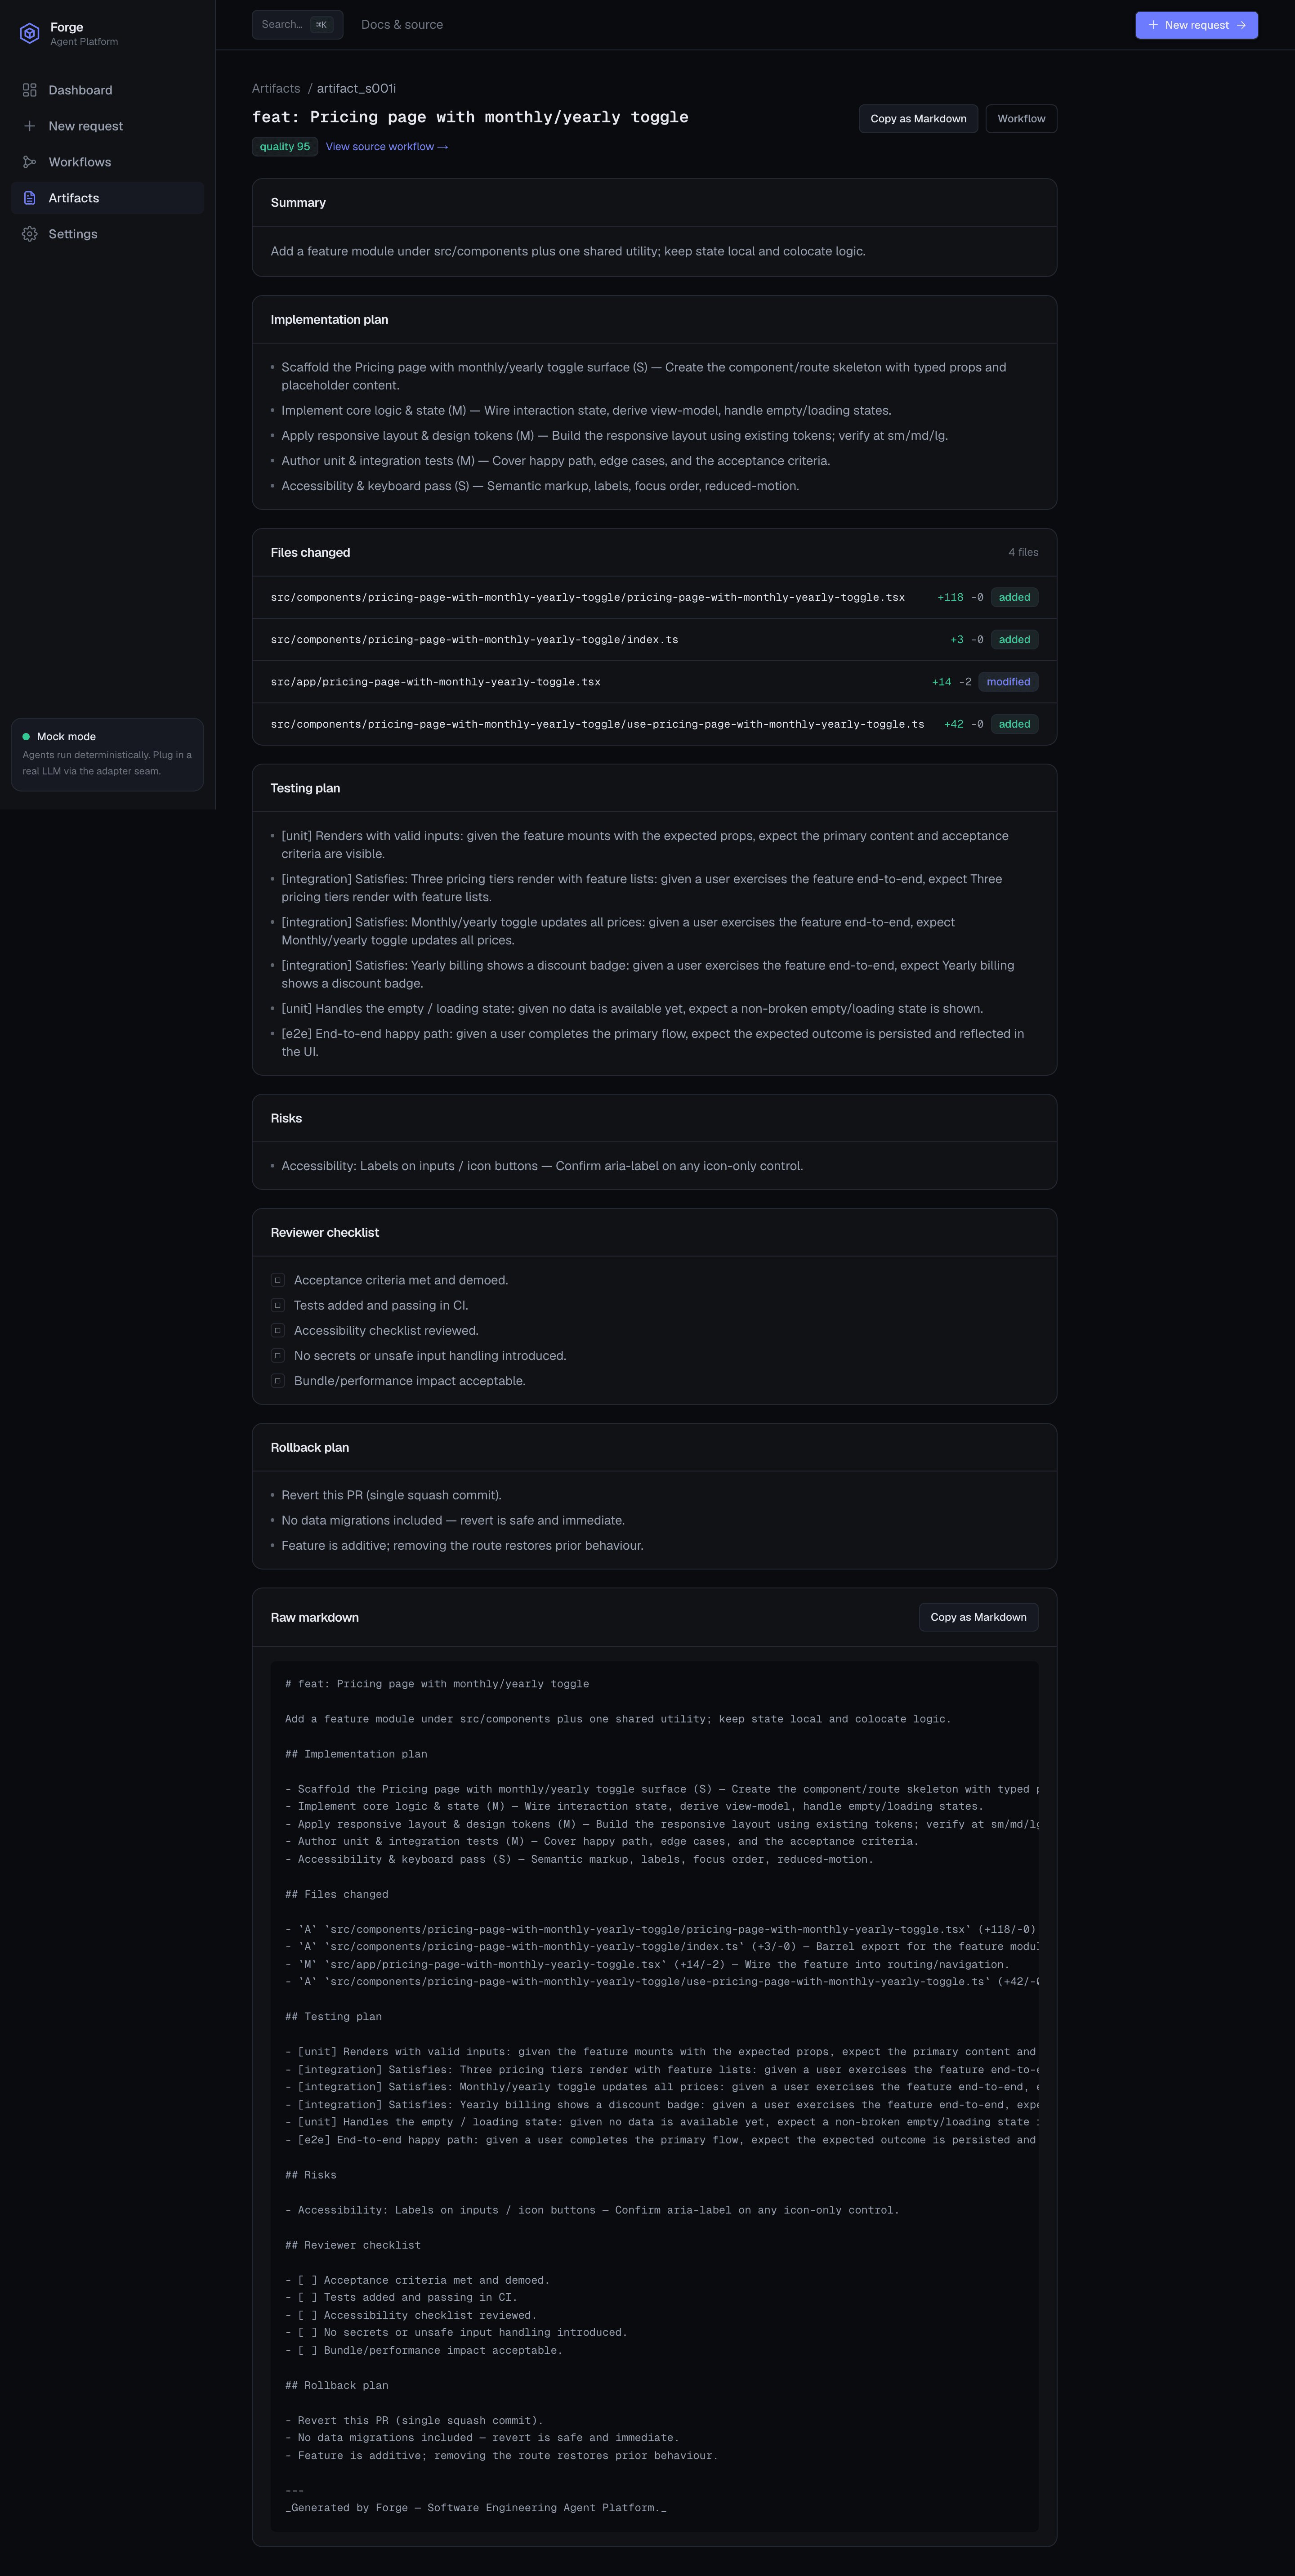Open Settings in the sidebar
Image resolution: width=1295 pixels, height=2576 pixels.
(x=107, y=234)
